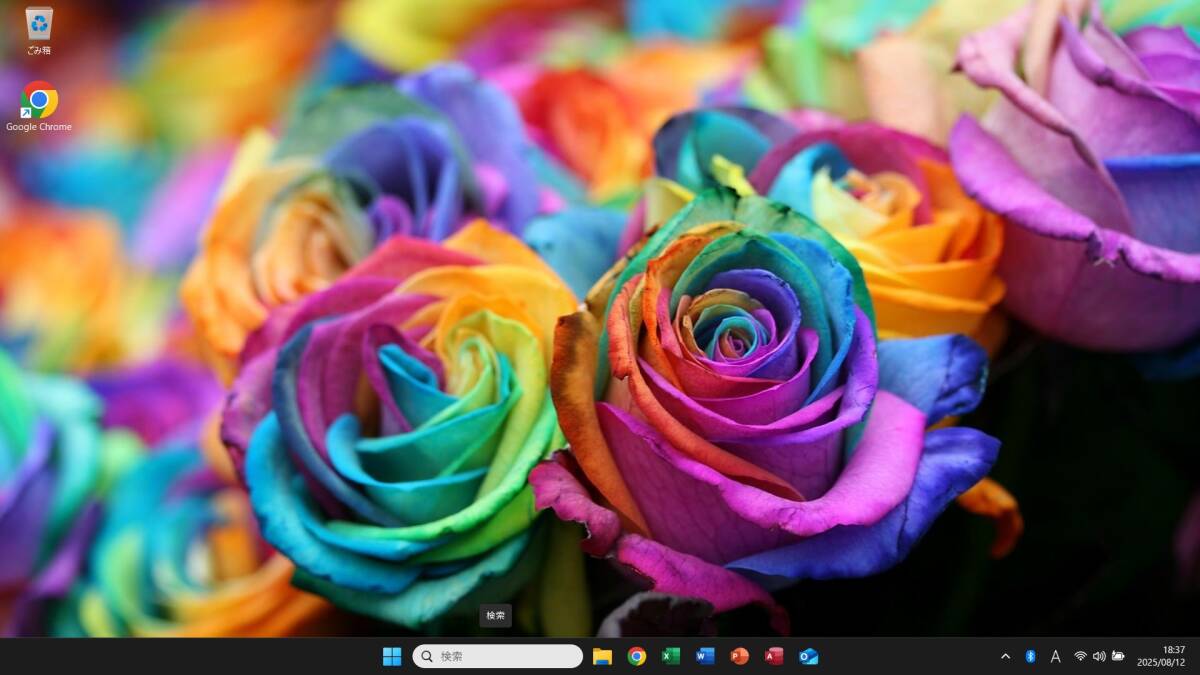This screenshot has height=675, width=1200.
Task: Open Excel from the taskbar
Action: click(671, 656)
